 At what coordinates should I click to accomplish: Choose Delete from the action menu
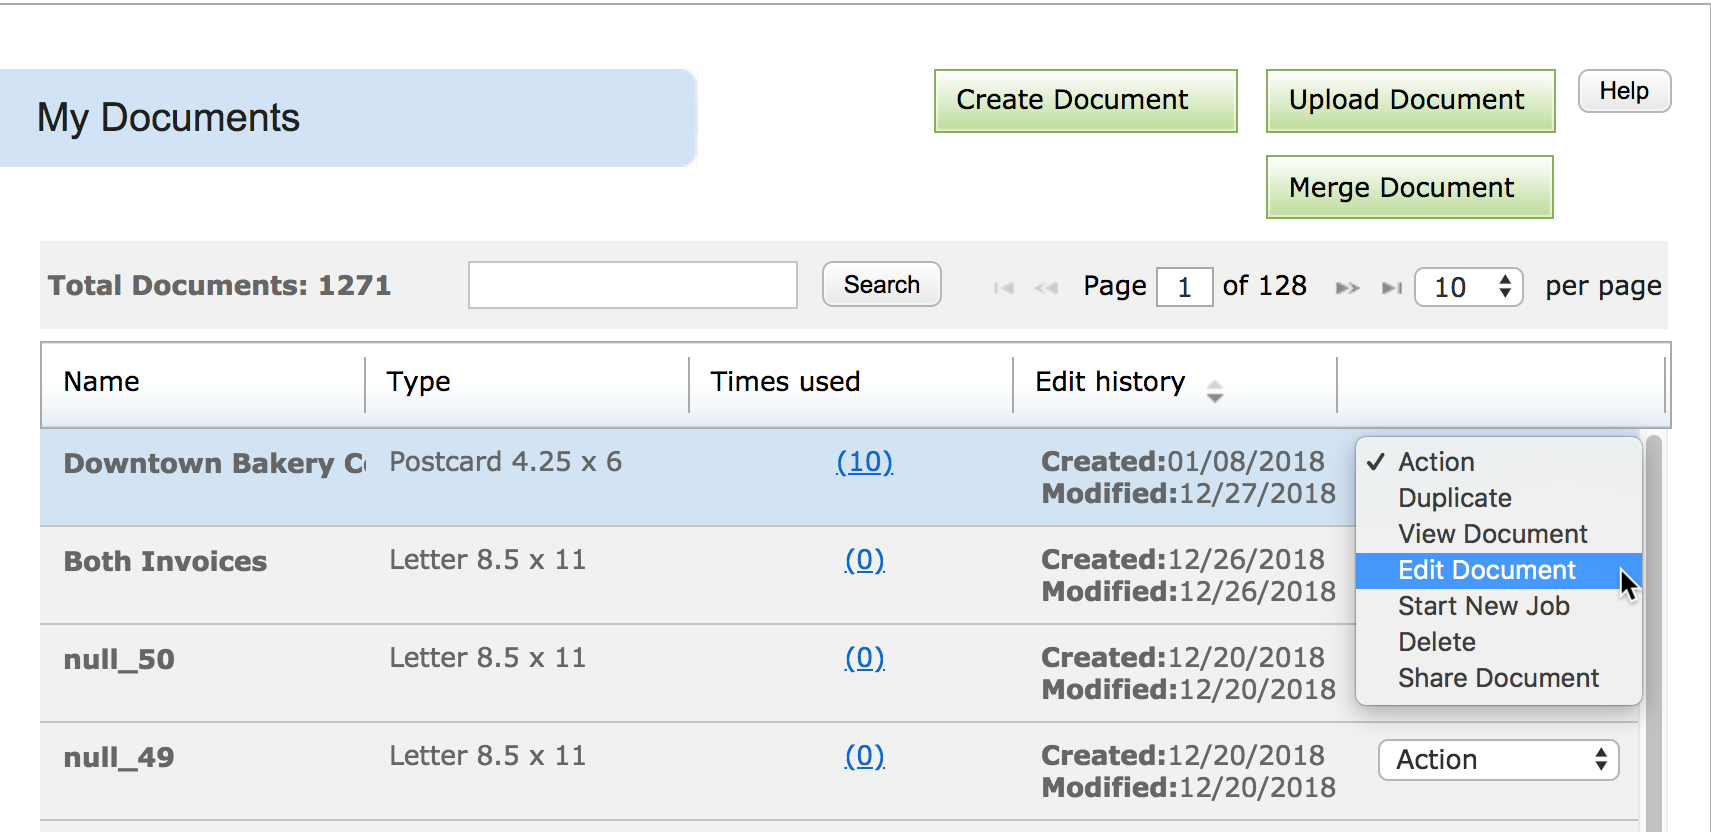[x=1499, y=642]
